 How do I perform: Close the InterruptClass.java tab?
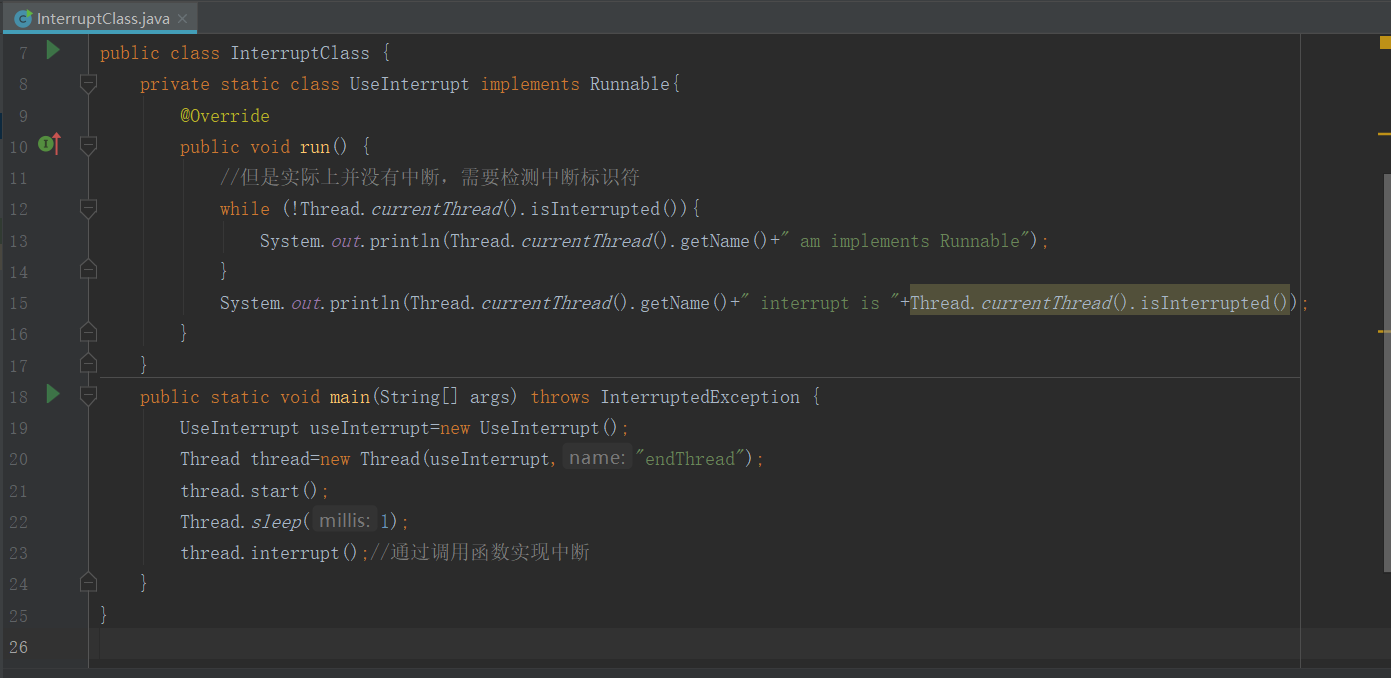tap(182, 17)
